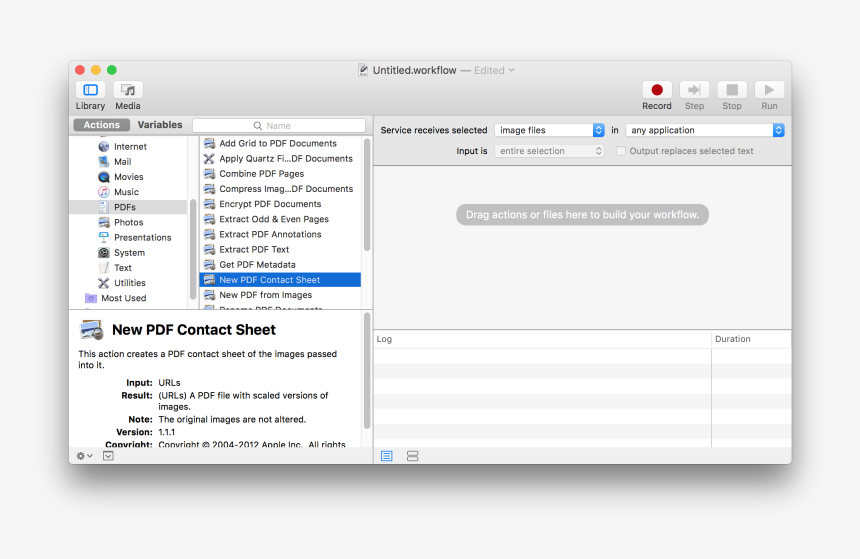Viewport: 860px width, 559px height.
Task: Show the variables list view icon
Action: pos(412,456)
